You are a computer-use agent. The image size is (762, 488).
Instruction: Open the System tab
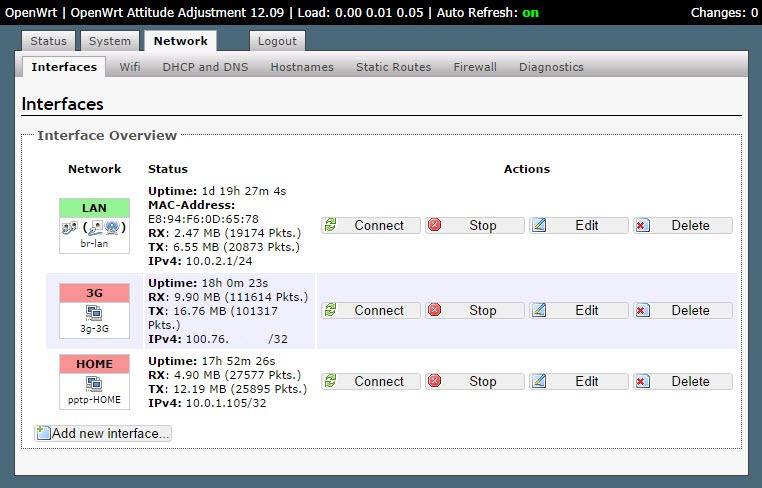(x=110, y=41)
